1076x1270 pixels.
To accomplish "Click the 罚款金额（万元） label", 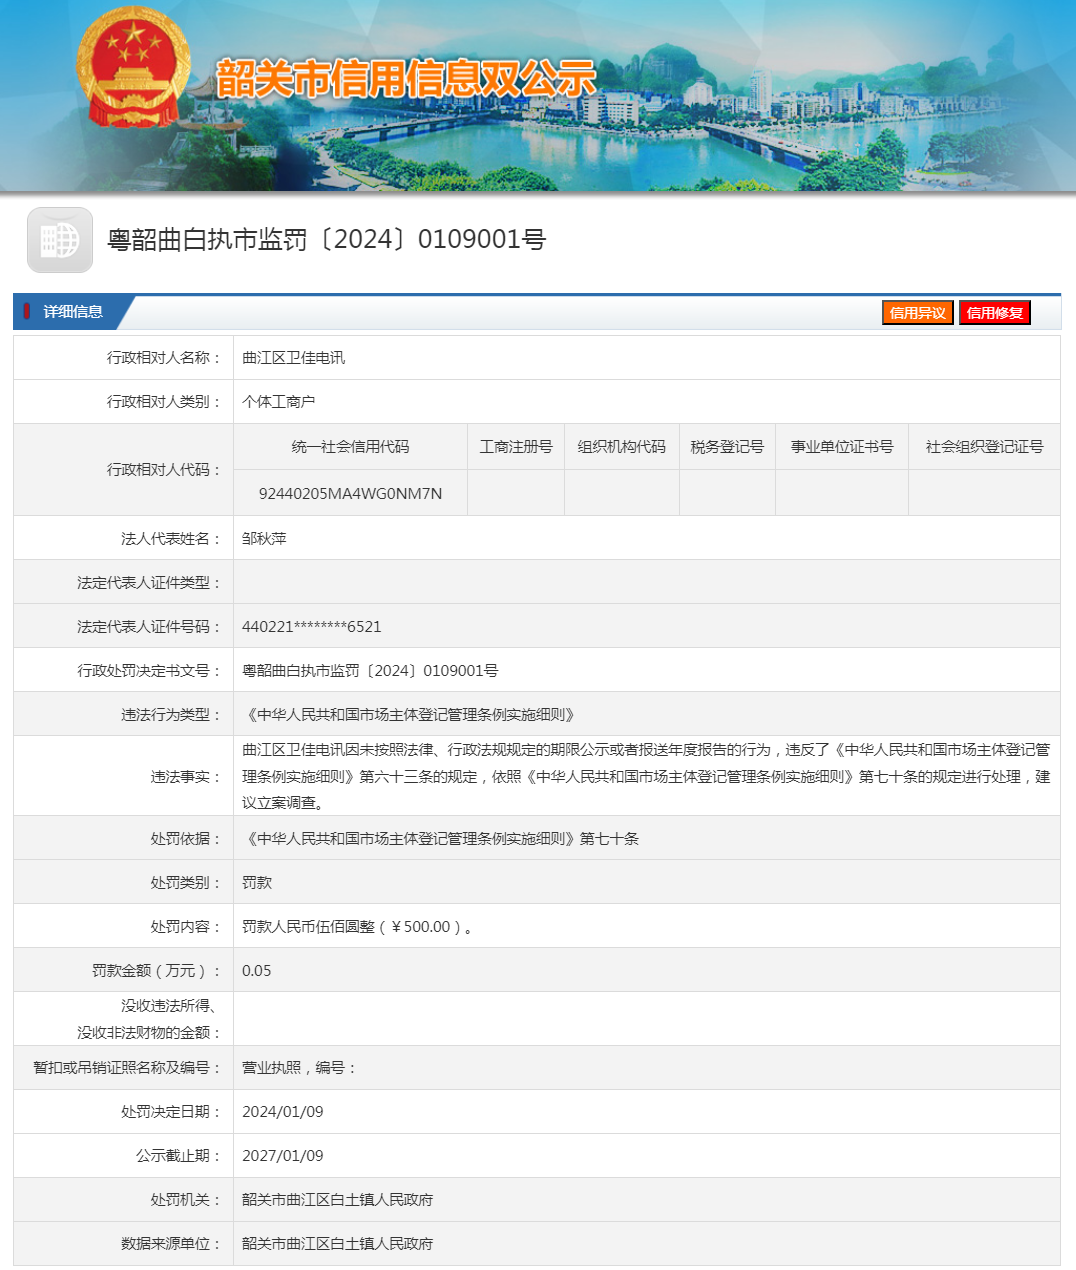I will (x=156, y=971).
